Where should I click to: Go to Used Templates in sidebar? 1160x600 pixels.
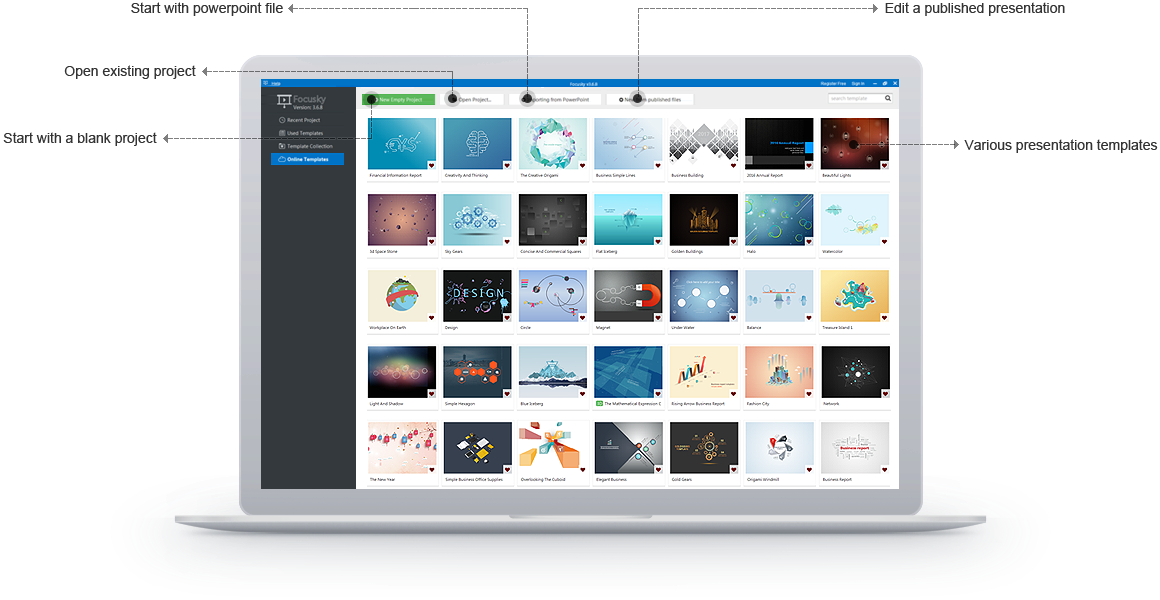click(304, 133)
